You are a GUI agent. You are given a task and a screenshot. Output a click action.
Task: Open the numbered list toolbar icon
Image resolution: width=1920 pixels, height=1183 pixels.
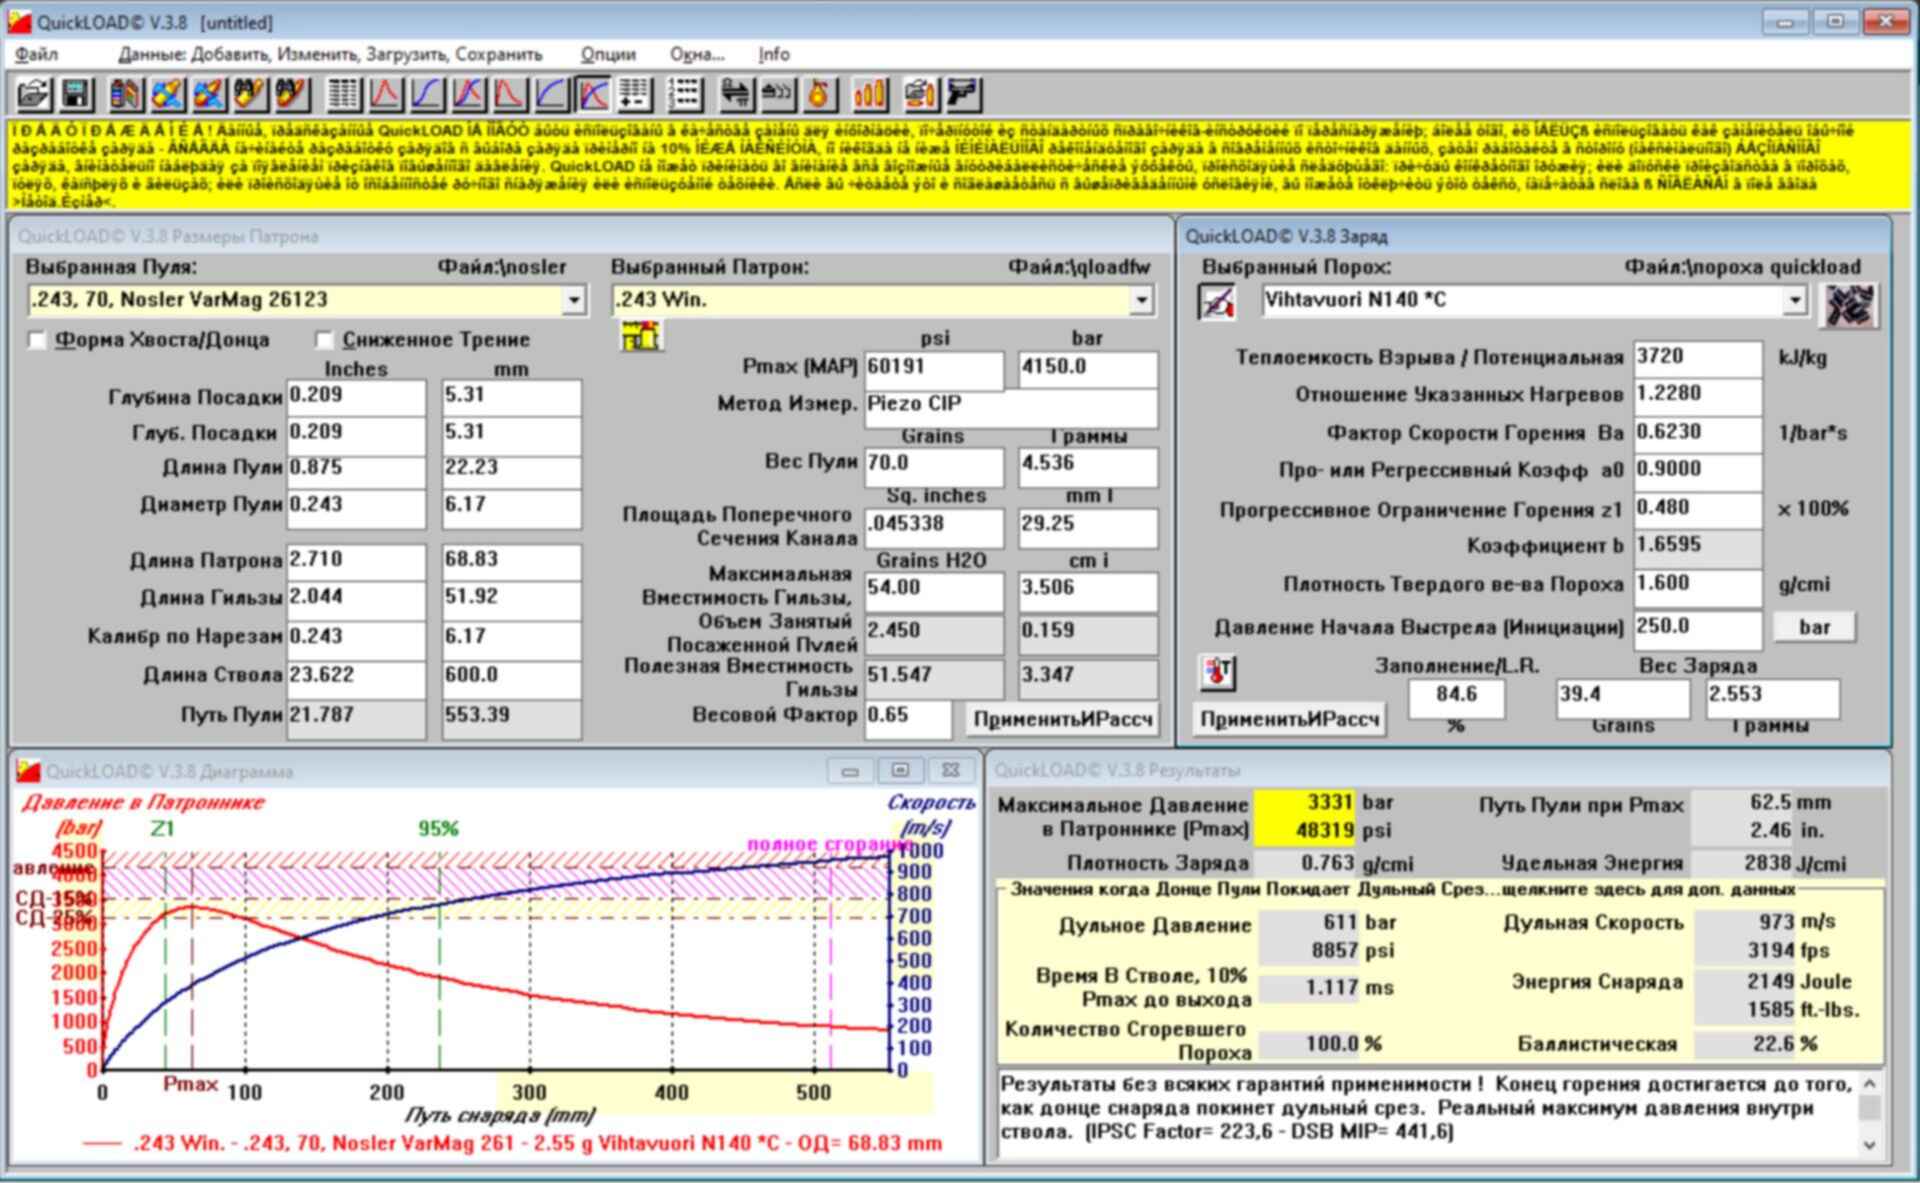[686, 94]
